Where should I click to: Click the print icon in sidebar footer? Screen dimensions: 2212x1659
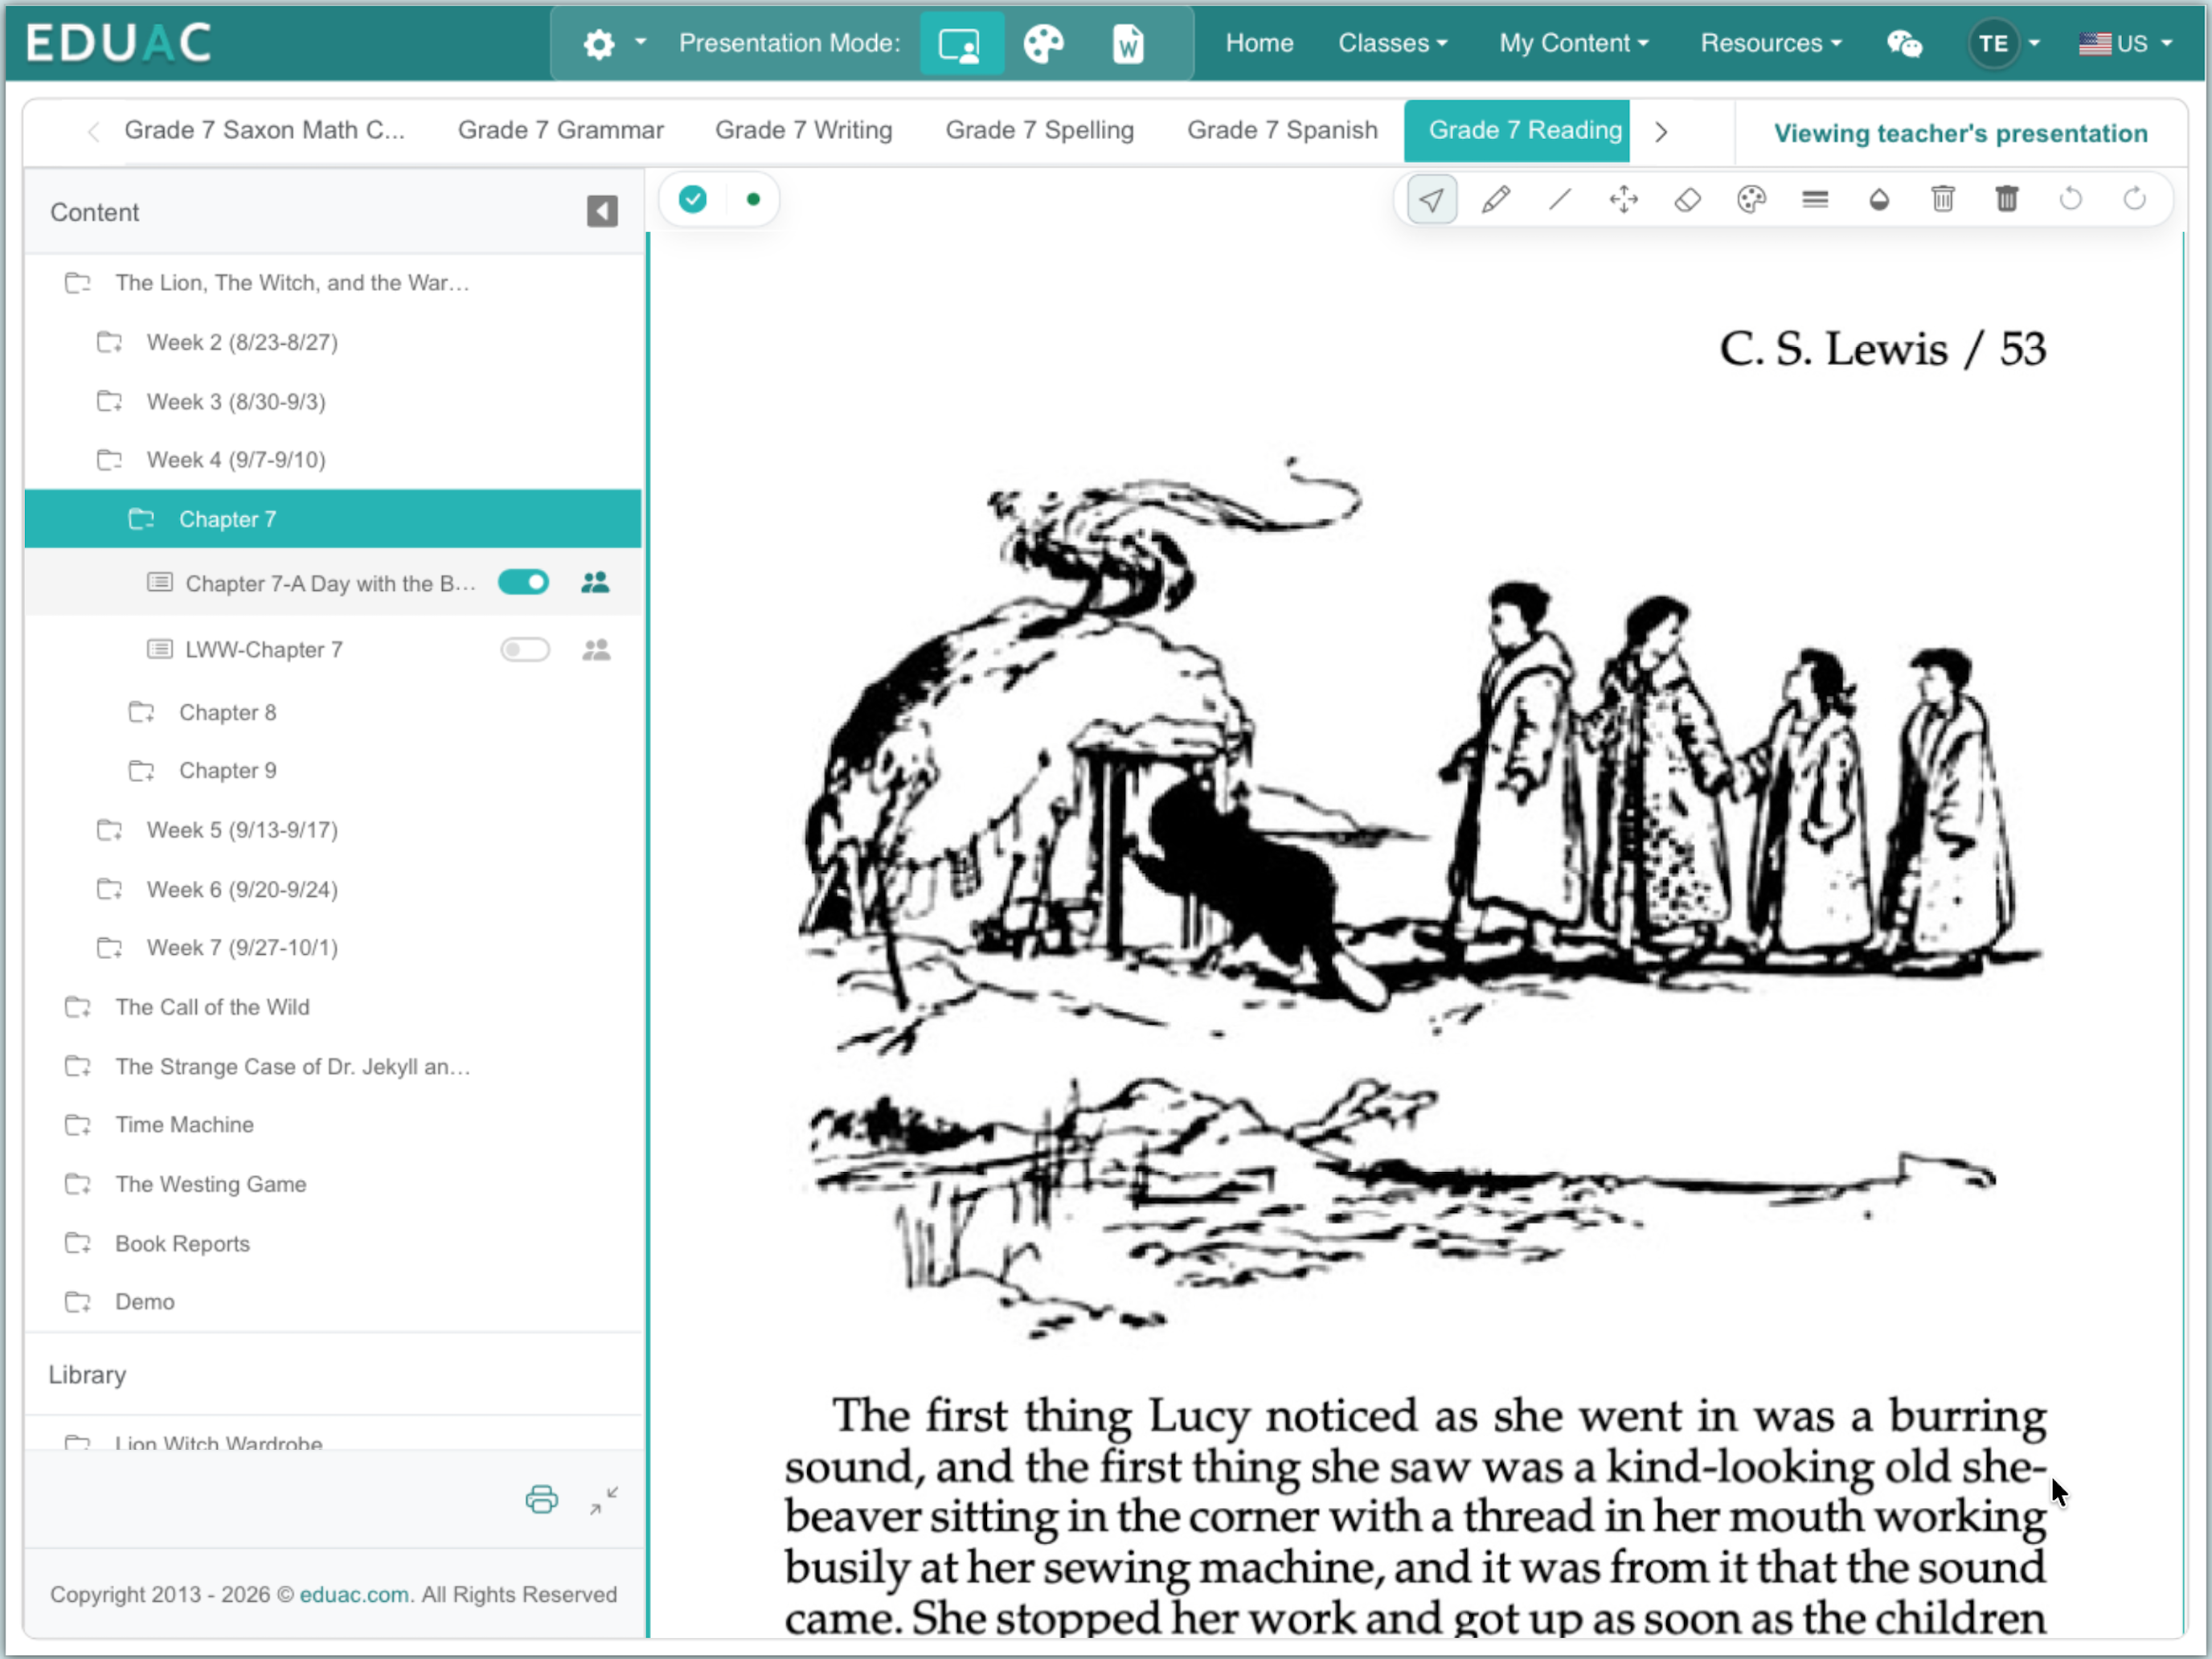[x=542, y=1499]
